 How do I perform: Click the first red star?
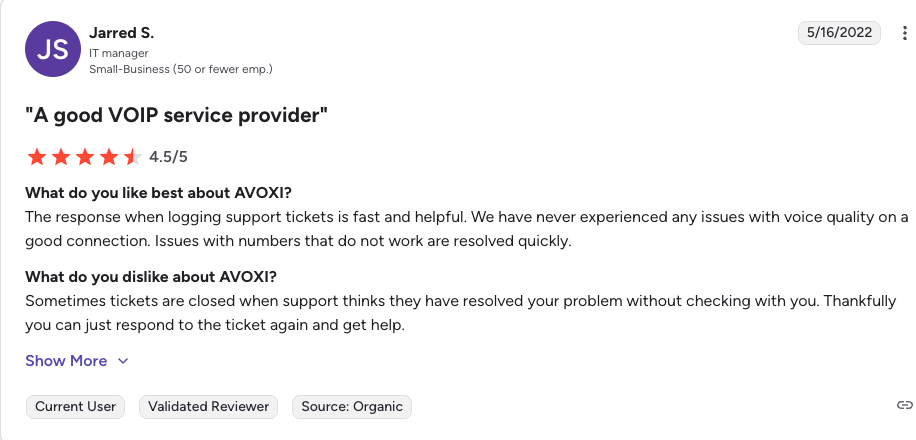37,157
